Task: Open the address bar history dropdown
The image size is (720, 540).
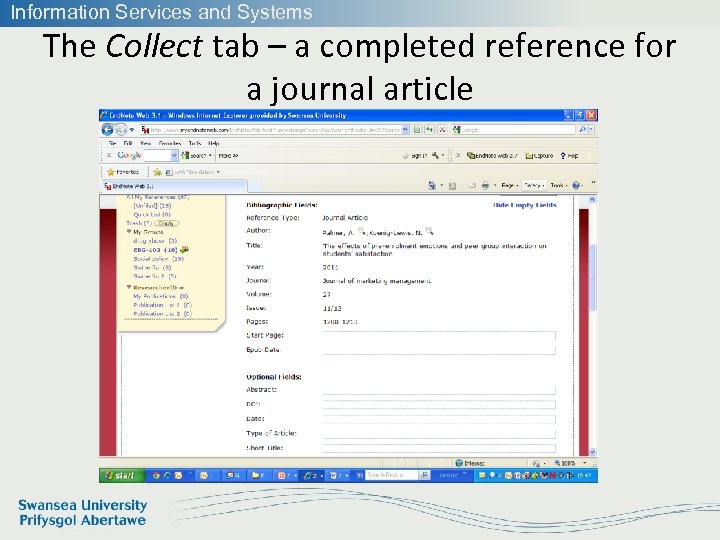Action: (405, 130)
